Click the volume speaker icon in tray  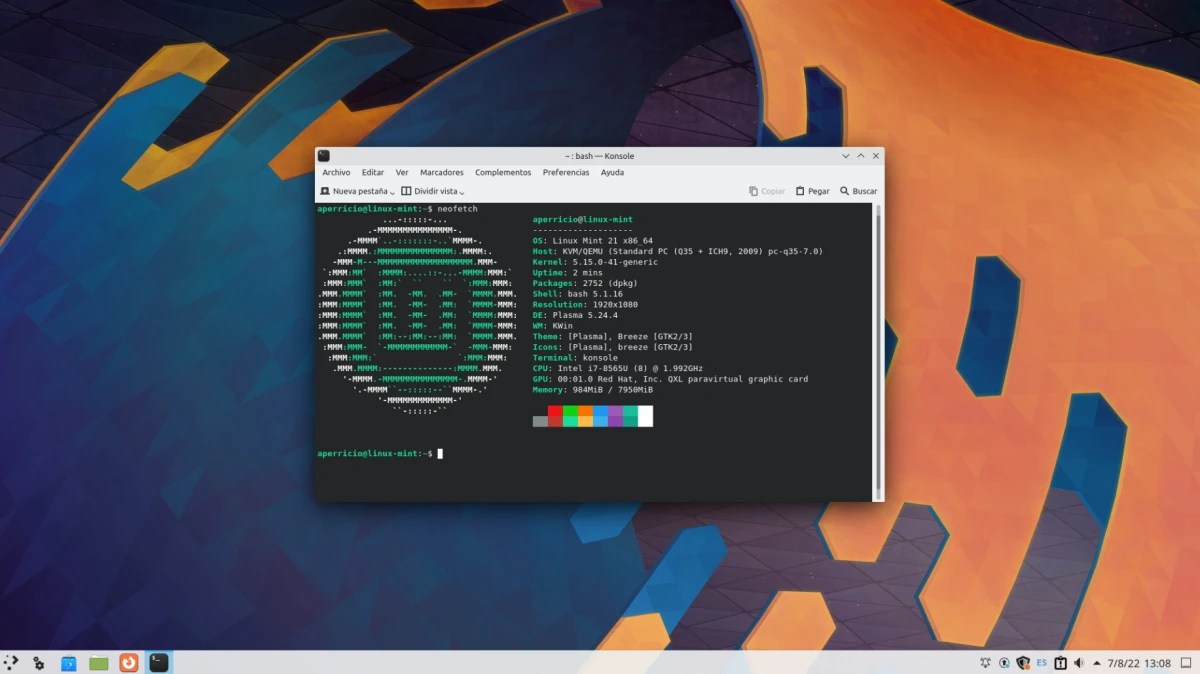click(1078, 662)
